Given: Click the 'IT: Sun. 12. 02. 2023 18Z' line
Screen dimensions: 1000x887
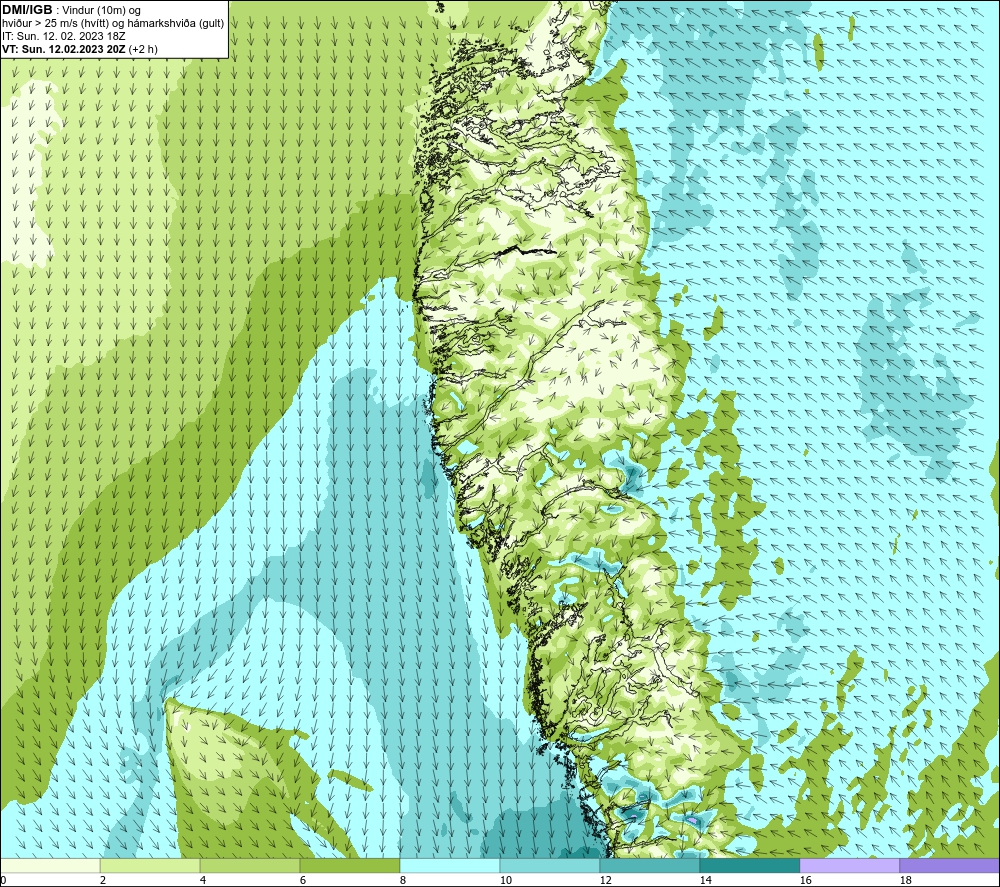Looking at the screenshot, I should coord(63,36).
